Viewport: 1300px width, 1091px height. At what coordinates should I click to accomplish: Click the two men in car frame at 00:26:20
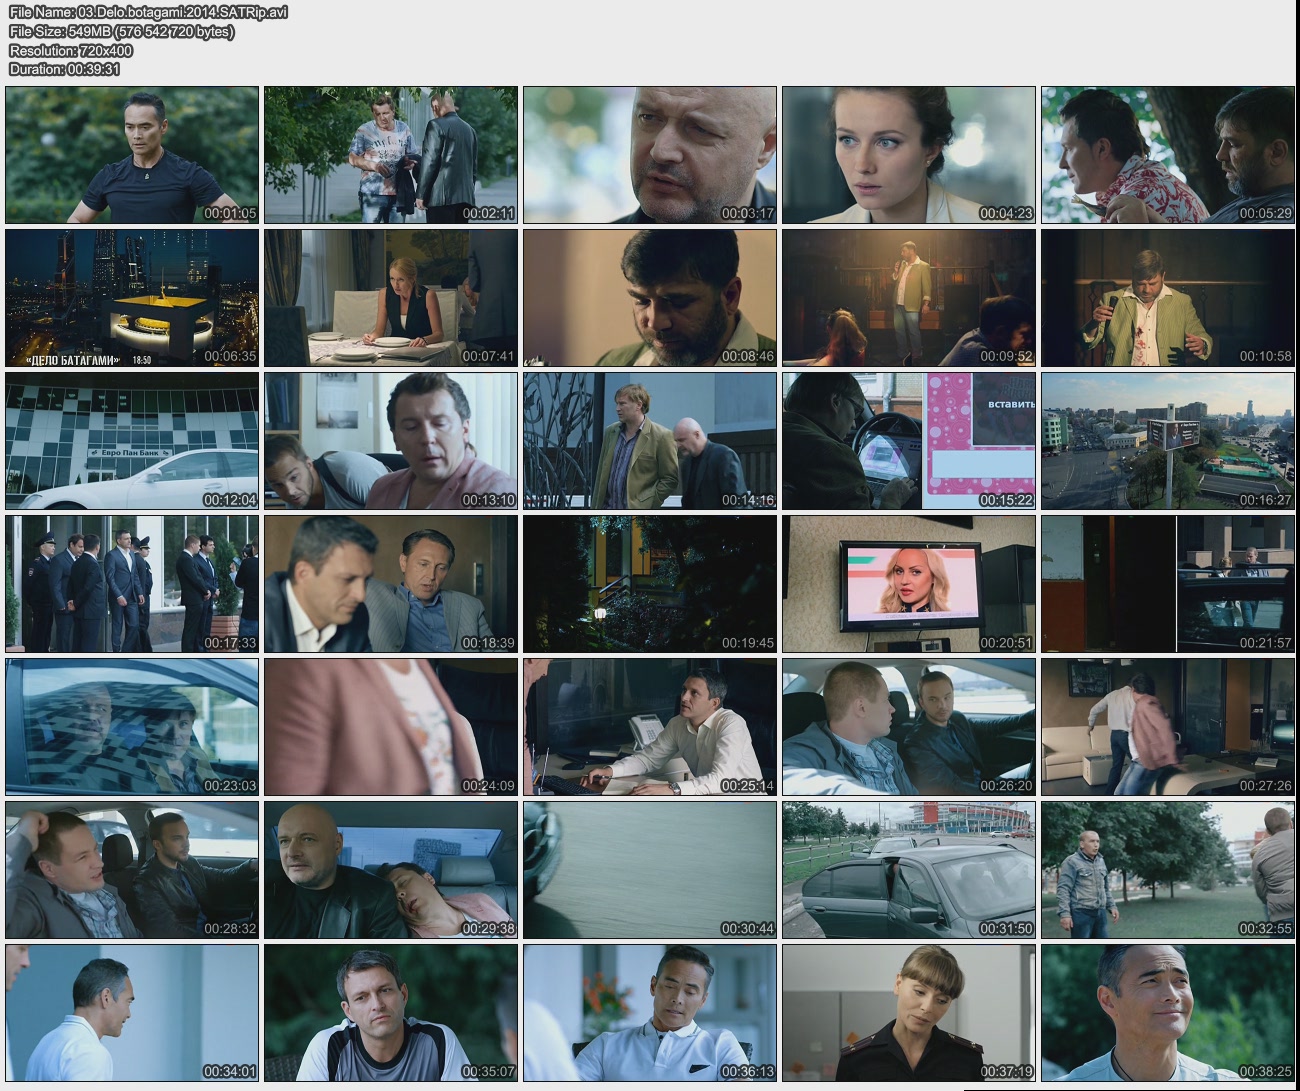[x=908, y=727]
